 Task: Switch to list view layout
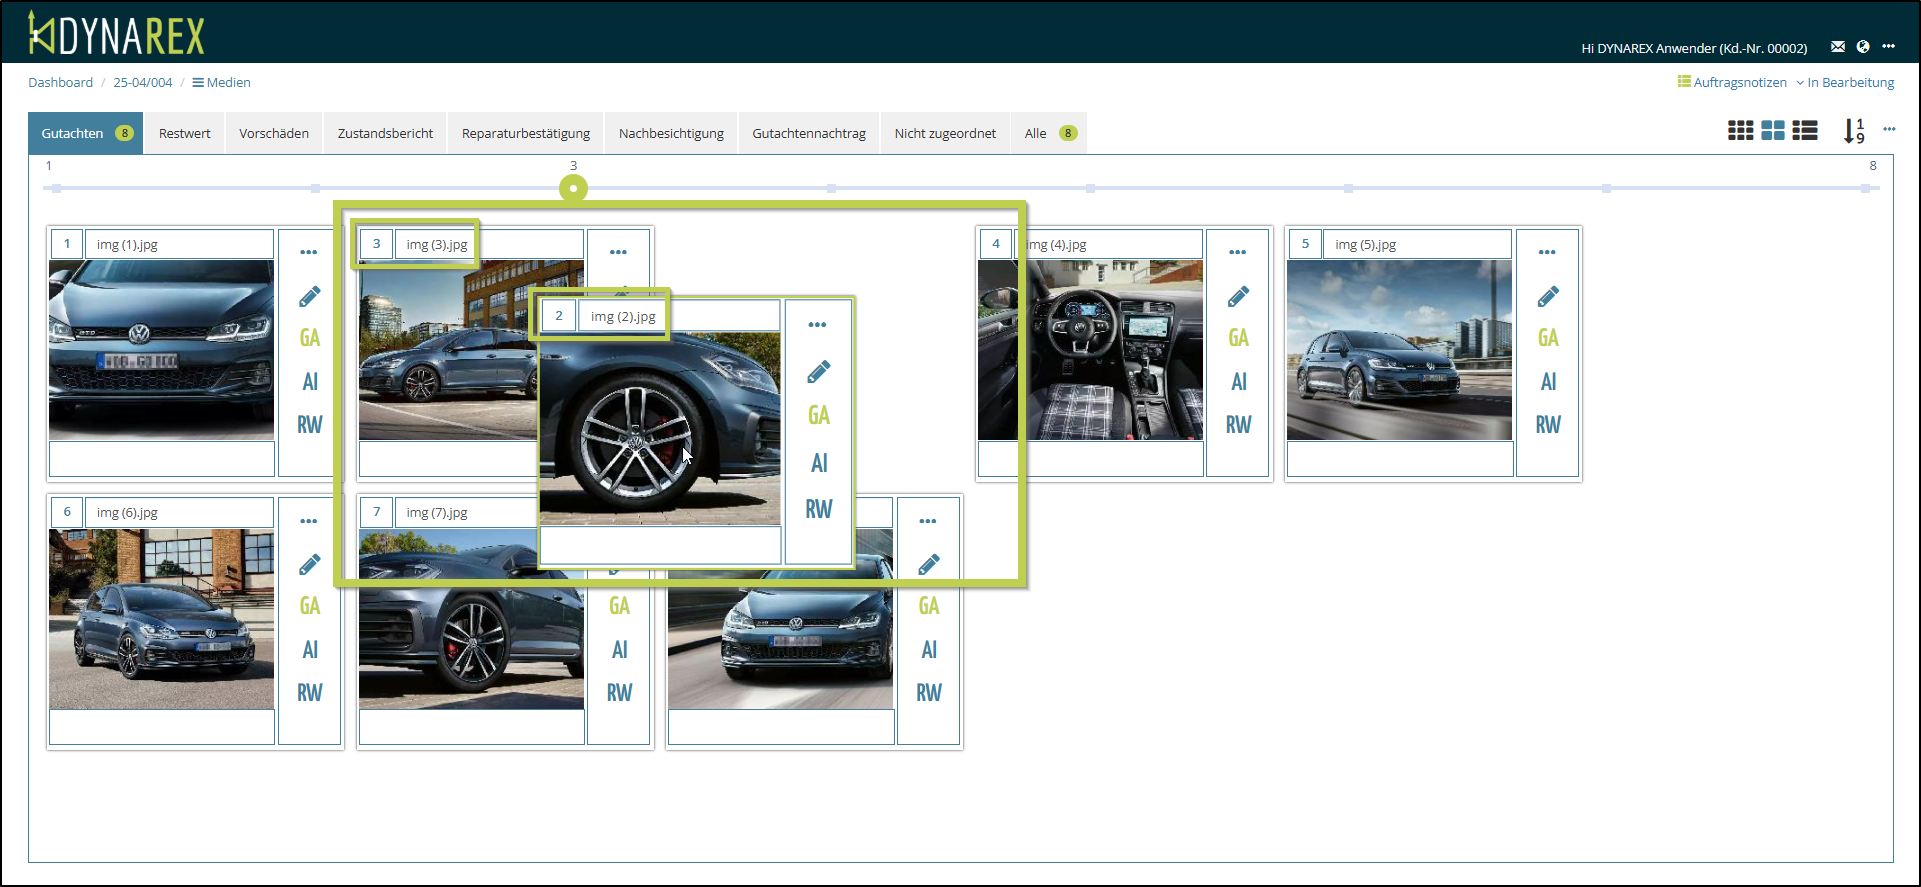click(1805, 131)
